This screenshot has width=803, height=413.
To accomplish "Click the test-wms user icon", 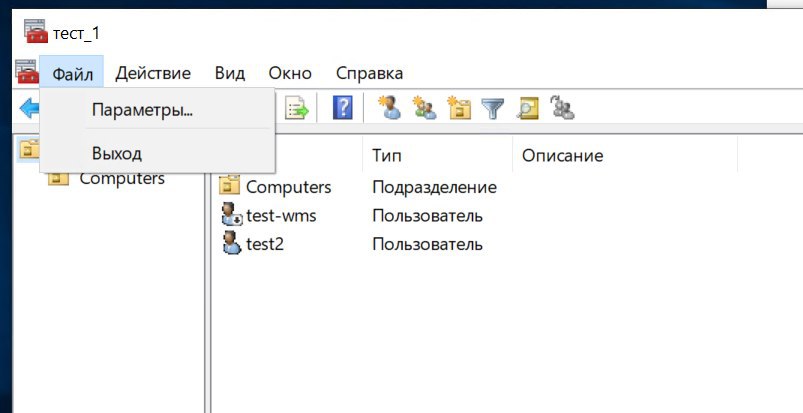I will click(231, 215).
